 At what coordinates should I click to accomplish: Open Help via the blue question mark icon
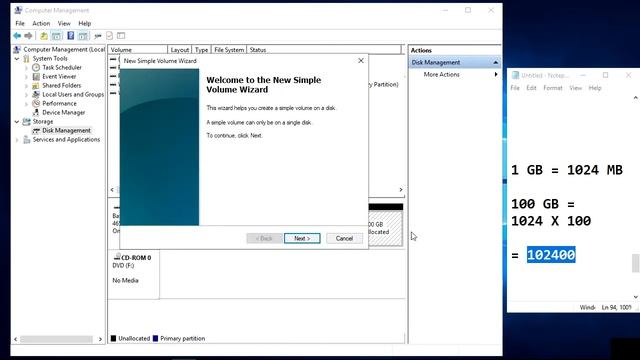(71, 36)
